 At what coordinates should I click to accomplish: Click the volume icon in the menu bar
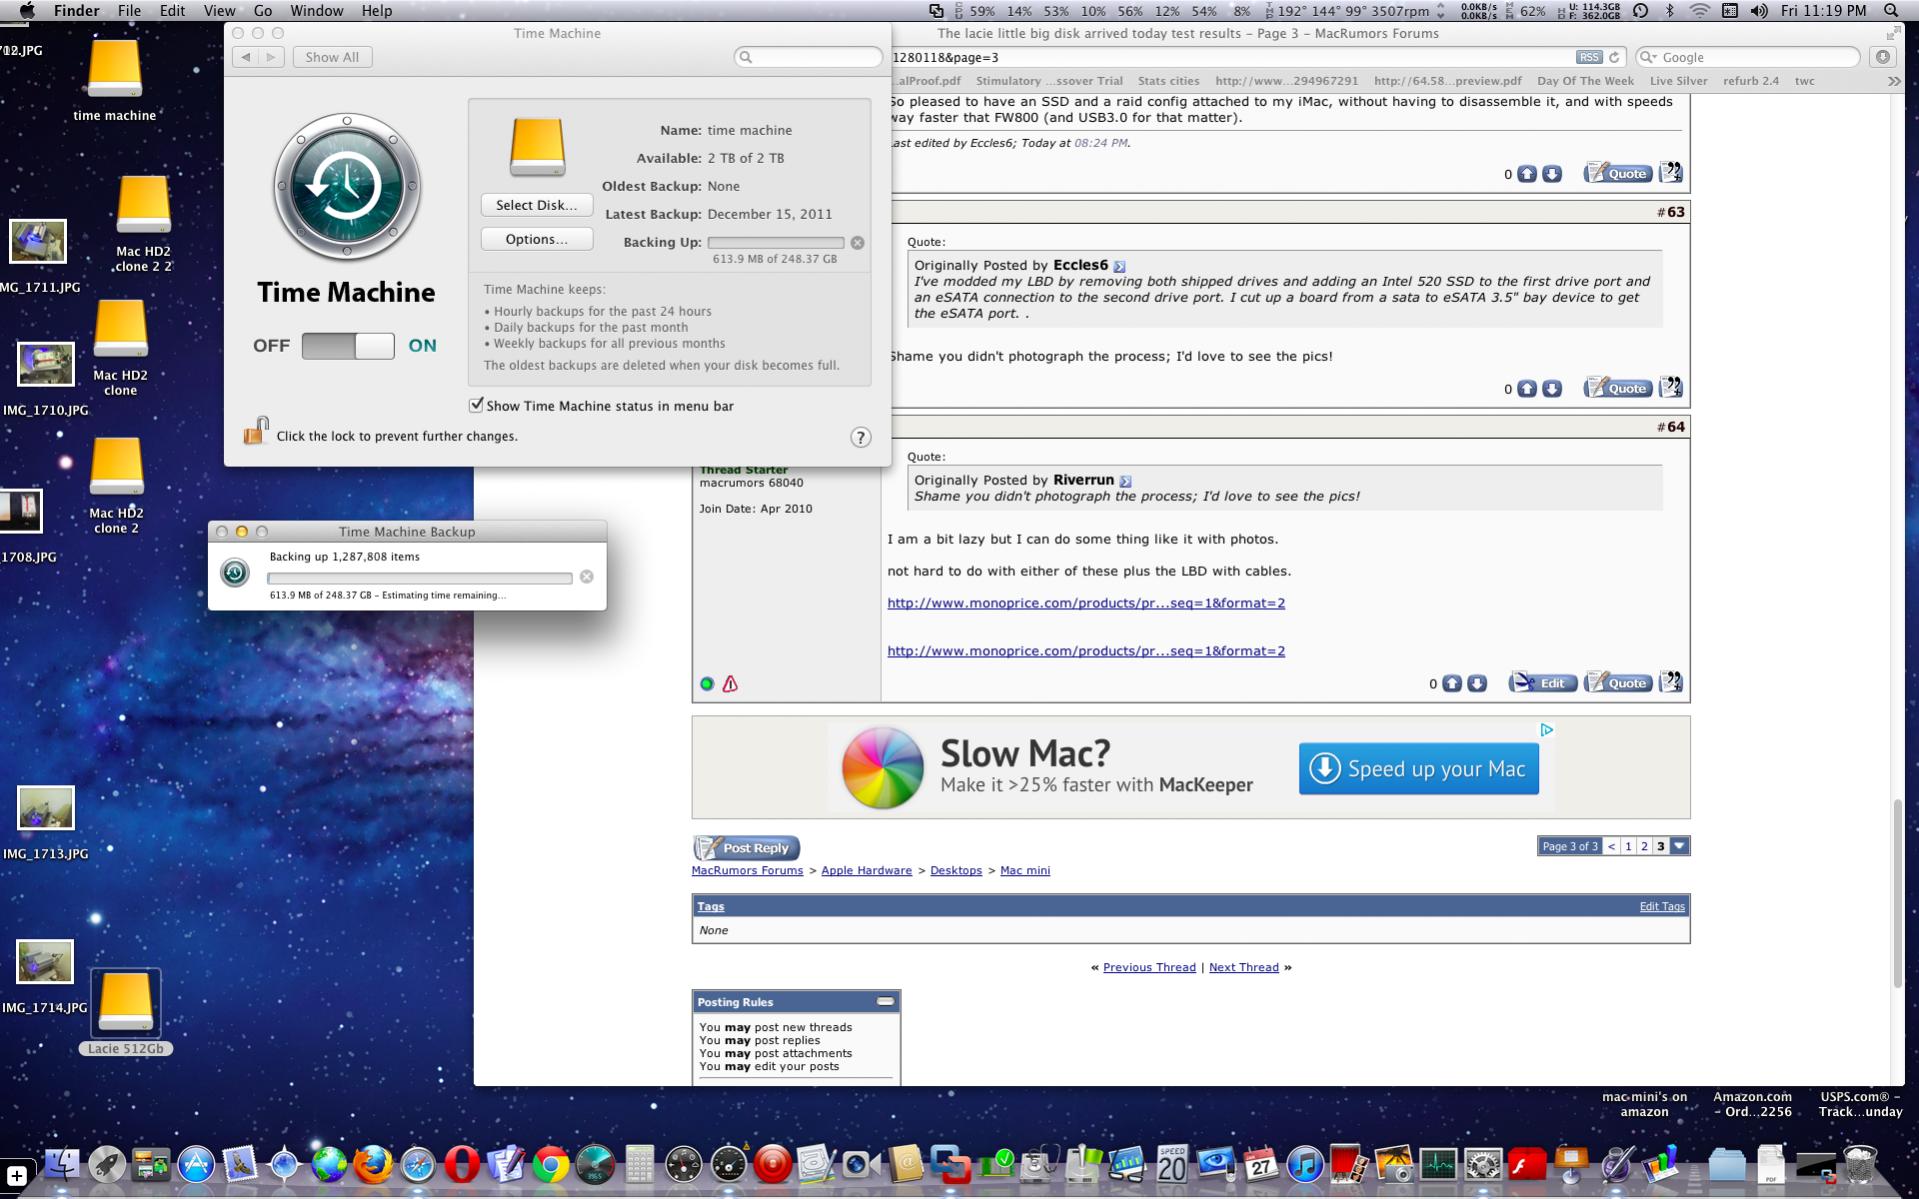click(x=1759, y=11)
